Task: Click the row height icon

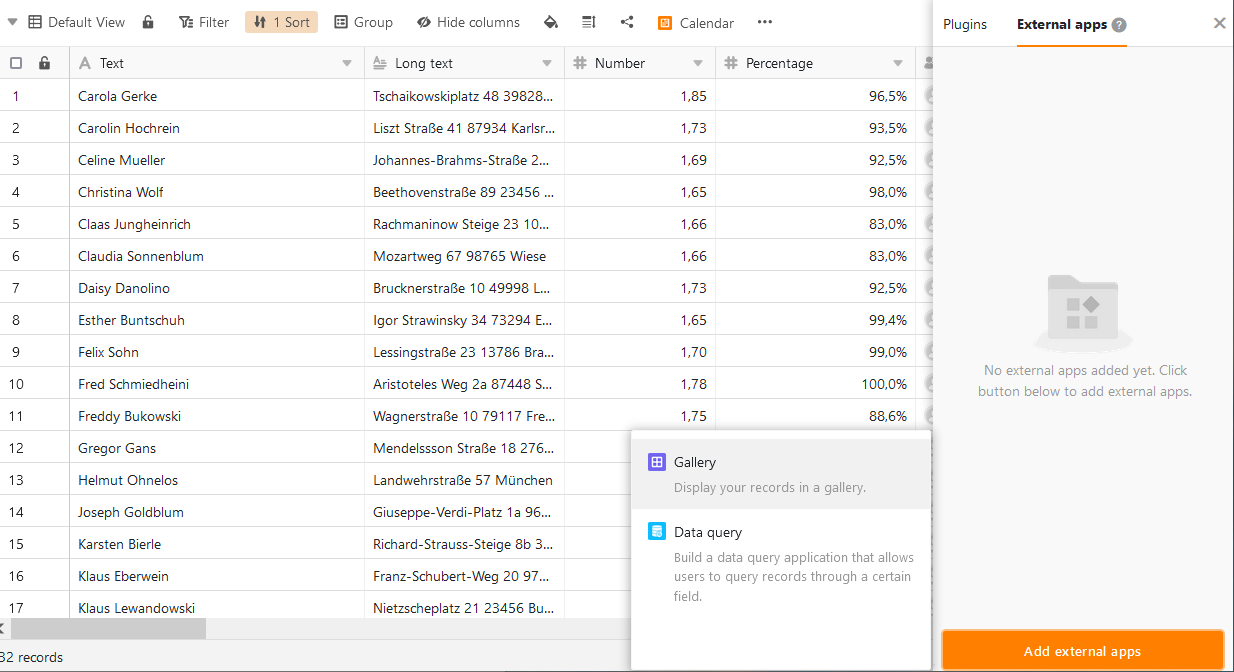Action: tap(589, 22)
